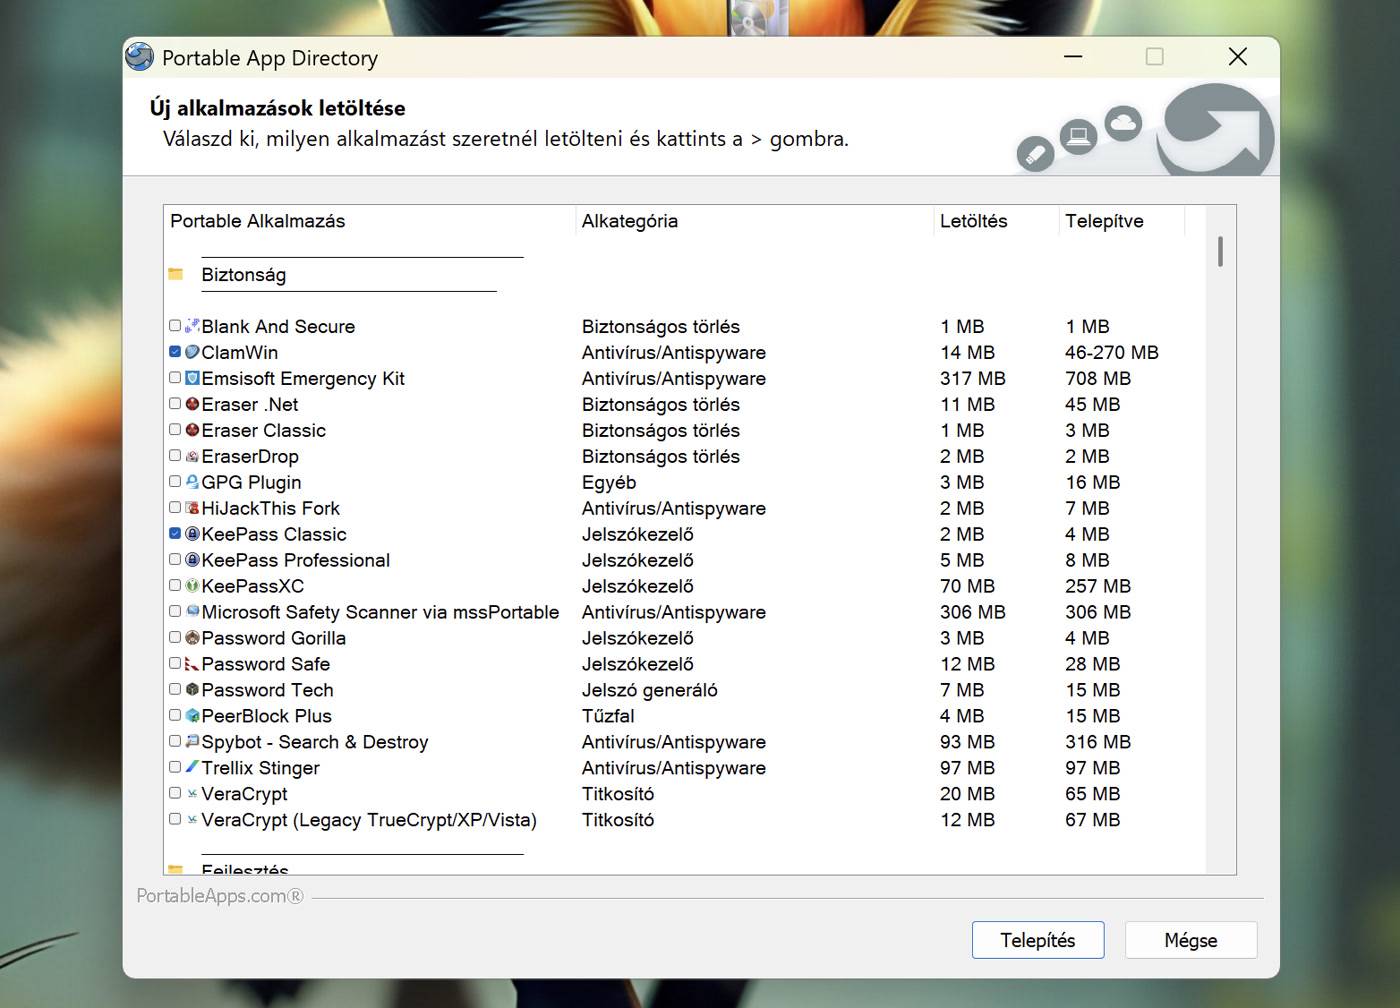Image resolution: width=1400 pixels, height=1008 pixels.
Task: Click the app list scrollbar thumb
Action: pyautogui.click(x=1220, y=251)
